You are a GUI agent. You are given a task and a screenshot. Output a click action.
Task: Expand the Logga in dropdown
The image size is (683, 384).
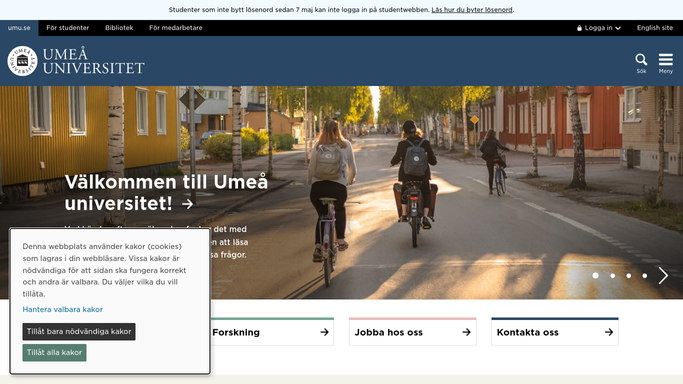[598, 28]
